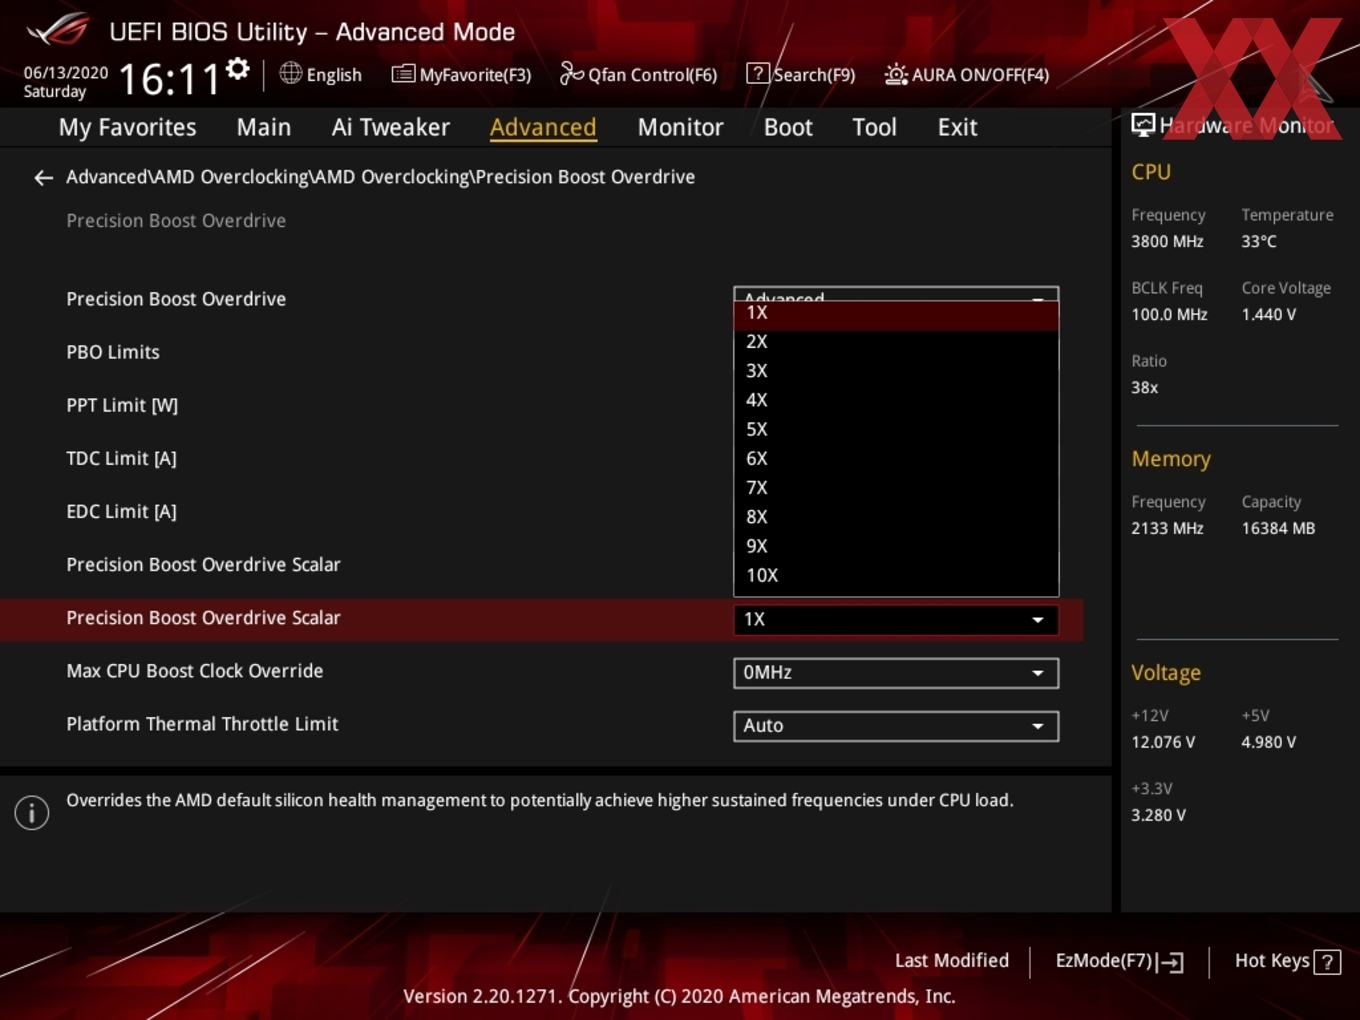Select the TDC Limit [A] row
Screen dimensions: 1360x1020
point(121,458)
